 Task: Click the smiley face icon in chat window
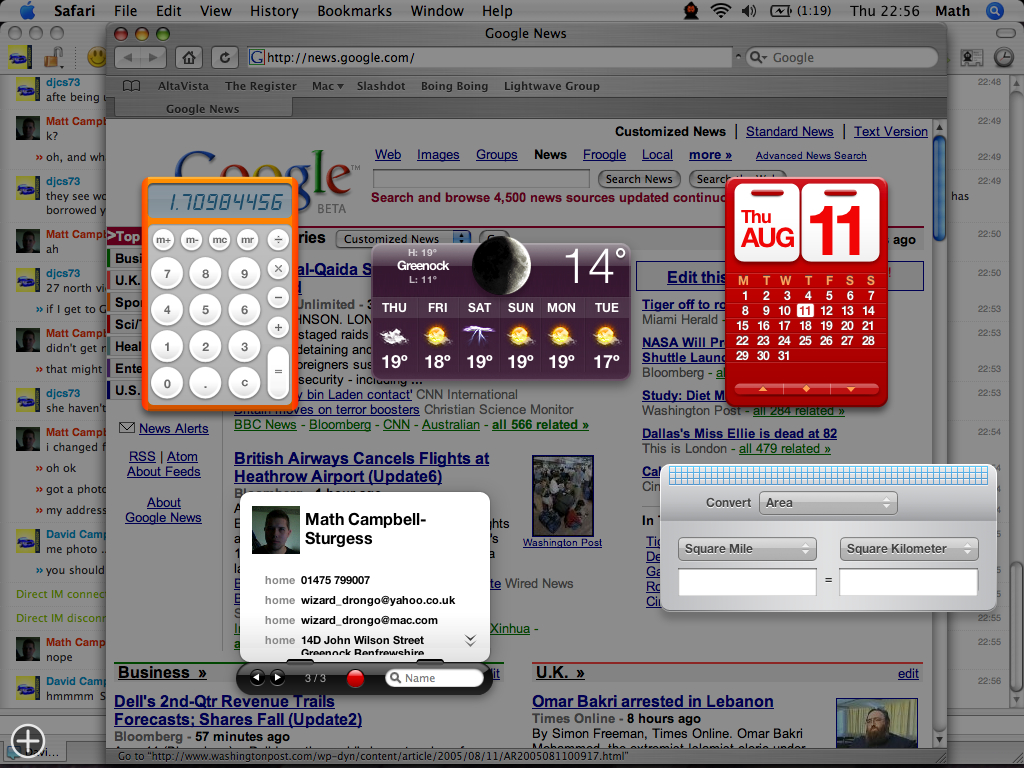point(97,57)
